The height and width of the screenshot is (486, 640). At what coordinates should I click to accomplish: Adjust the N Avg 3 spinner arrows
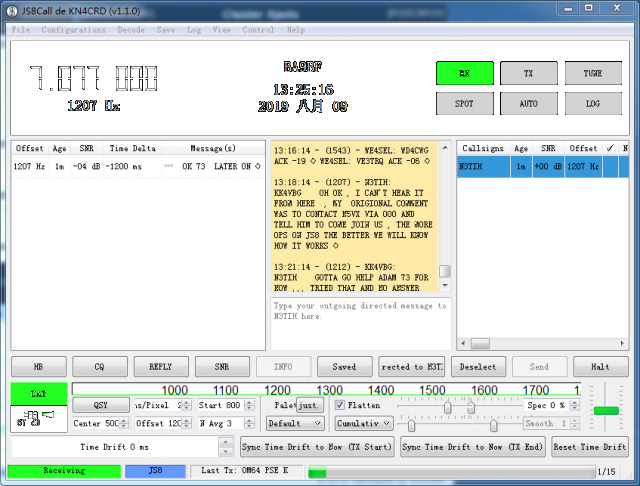tap(249, 423)
